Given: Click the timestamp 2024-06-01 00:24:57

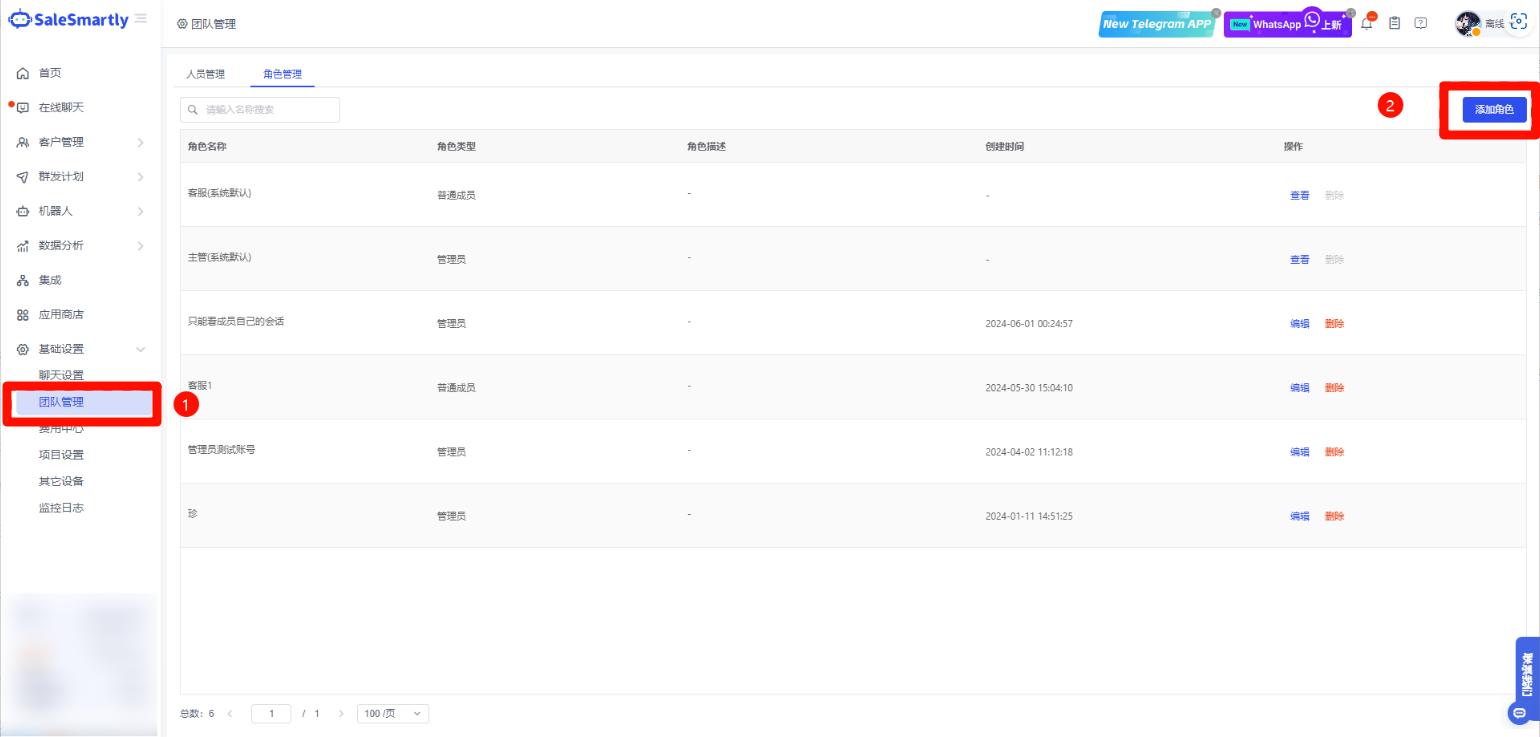Looking at the screenshot, I should [x=1029, y=324].
